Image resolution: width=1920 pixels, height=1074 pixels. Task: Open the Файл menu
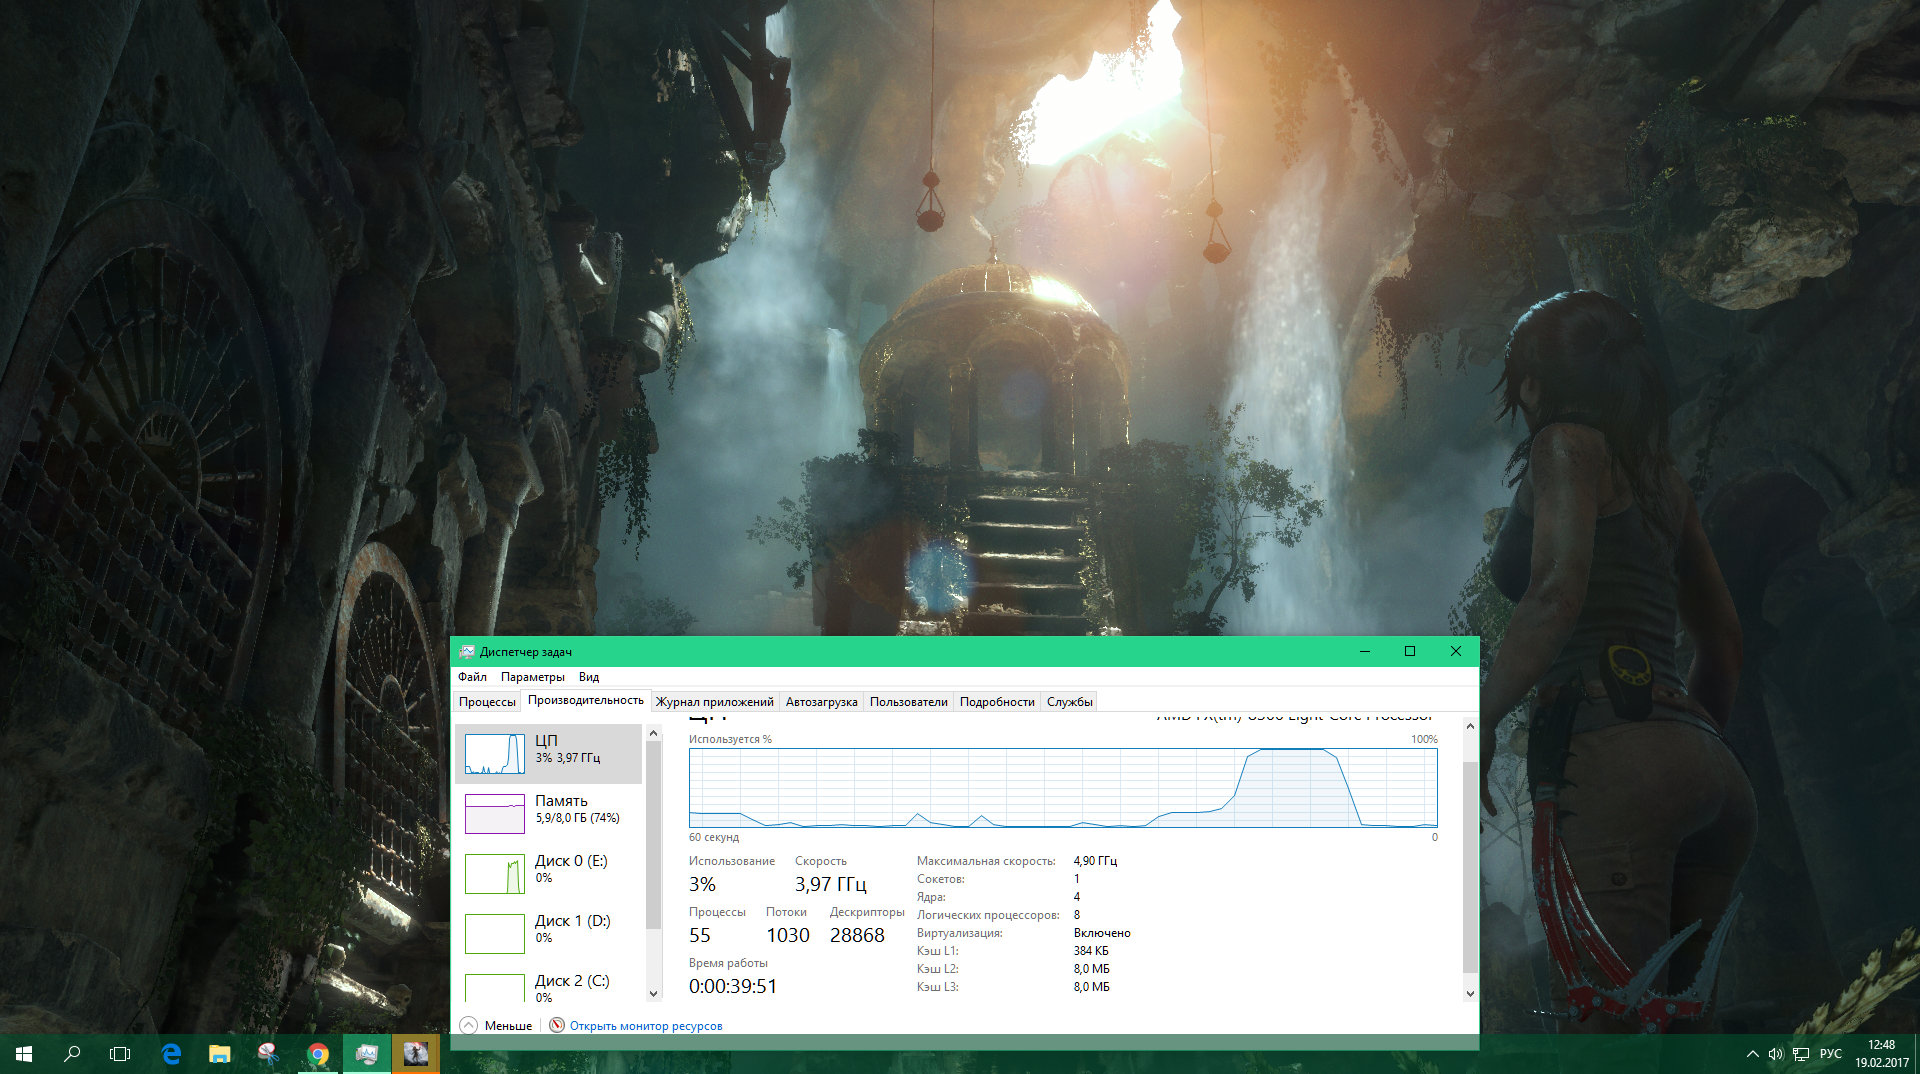[472, 677]
